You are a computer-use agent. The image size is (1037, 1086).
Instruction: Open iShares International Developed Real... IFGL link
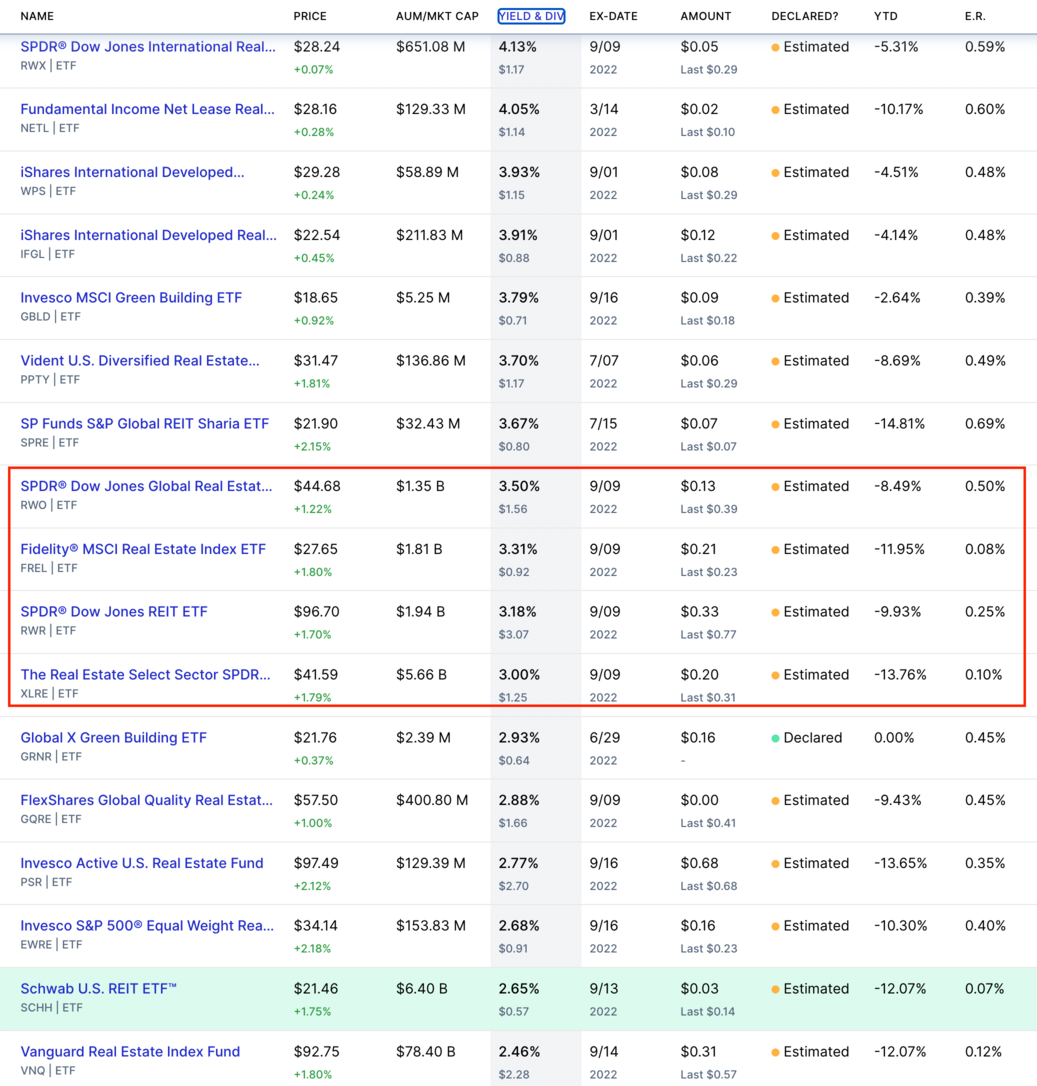pyautogui.click(x=148, y=235)
